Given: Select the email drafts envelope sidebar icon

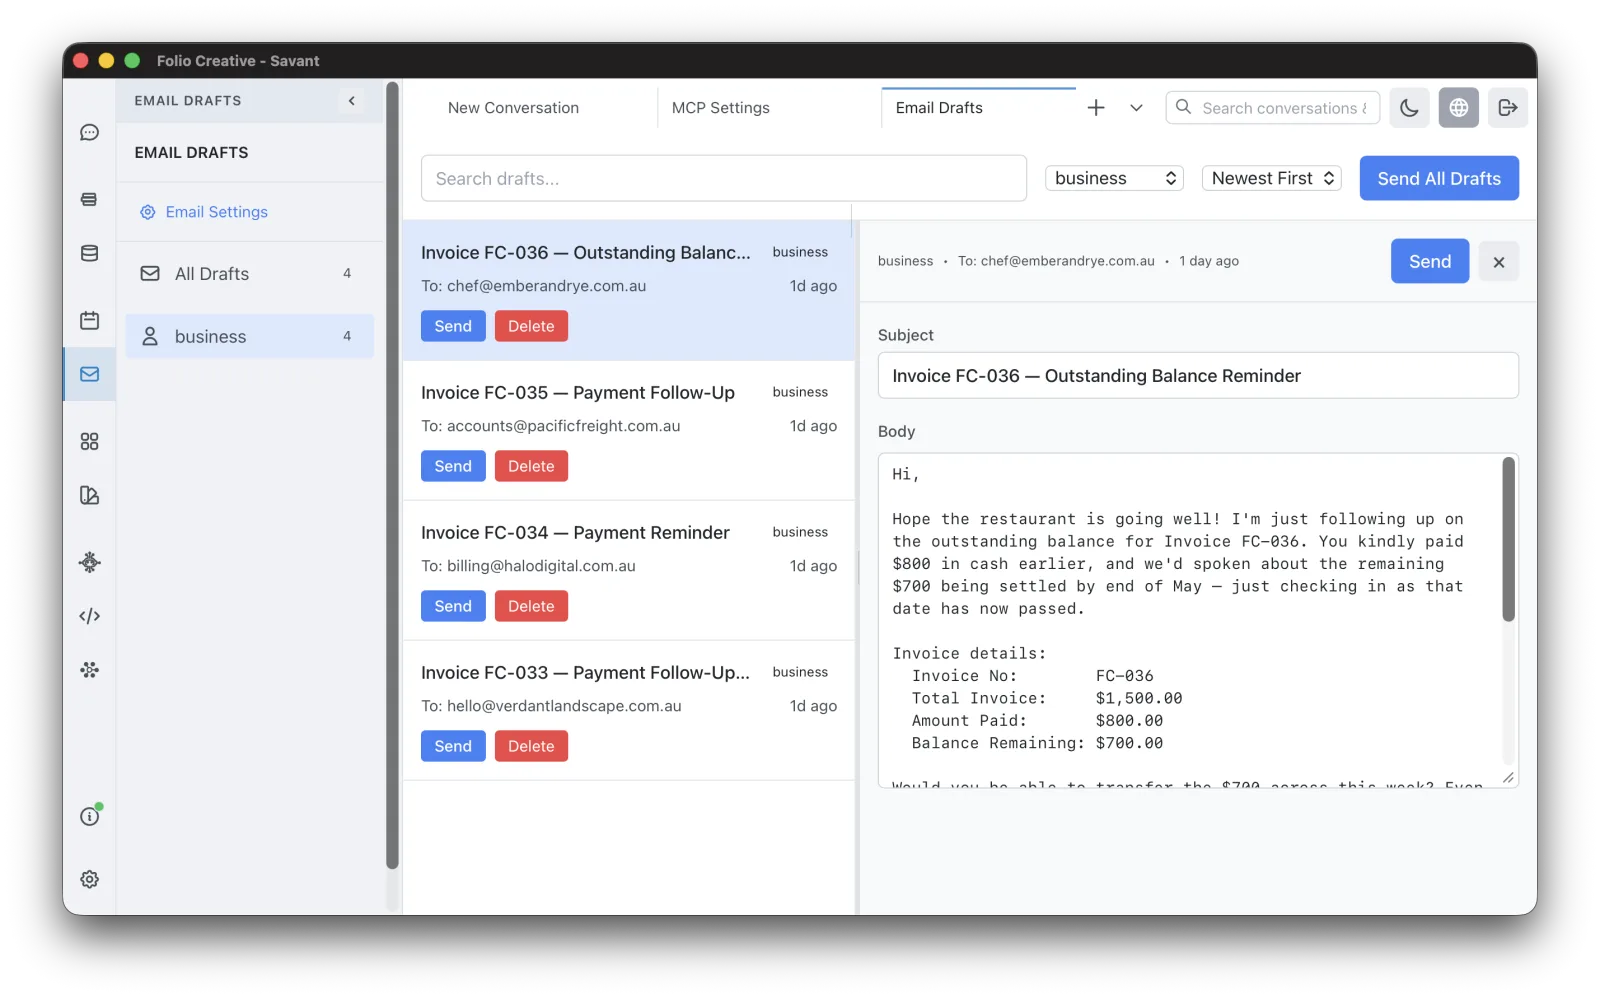Looking at the screenshot, I should tap(89, 374).
